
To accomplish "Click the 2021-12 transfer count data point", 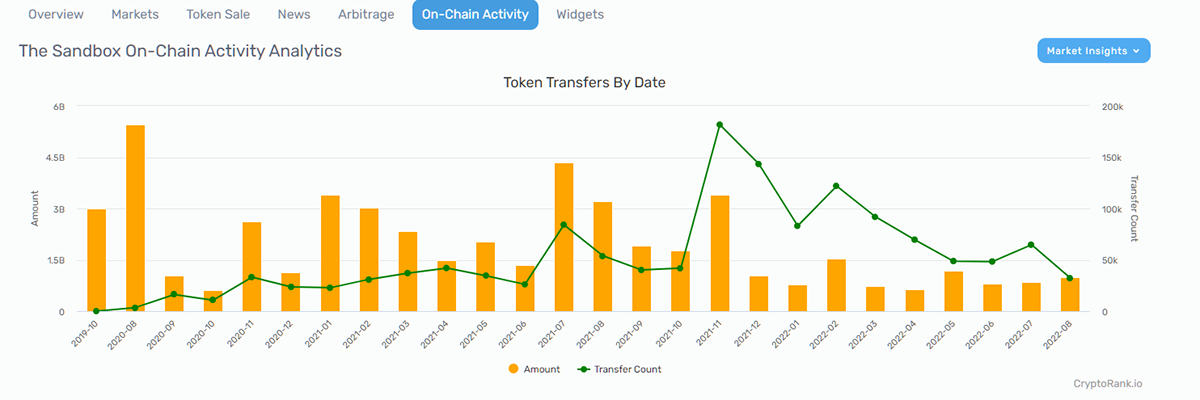I will (x=758, y=164).
